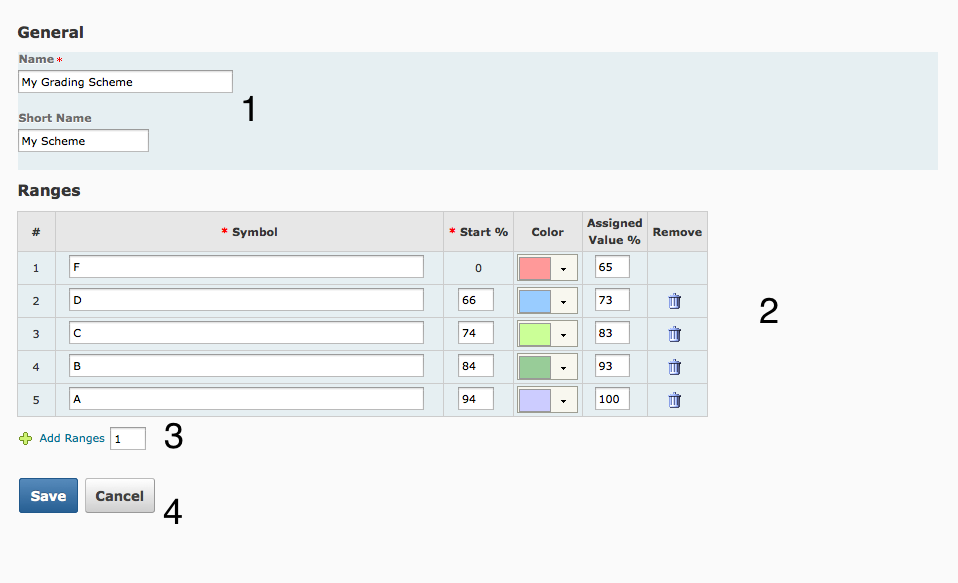Image resolution: width=958 pixels, height=583 pixels.
Task: Click the Add Ranges quantity box
Action: pos(128,439)
